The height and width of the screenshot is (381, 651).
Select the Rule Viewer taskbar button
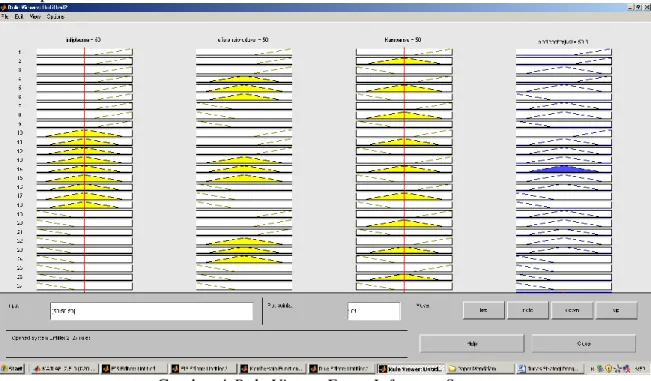pos(411,368)
